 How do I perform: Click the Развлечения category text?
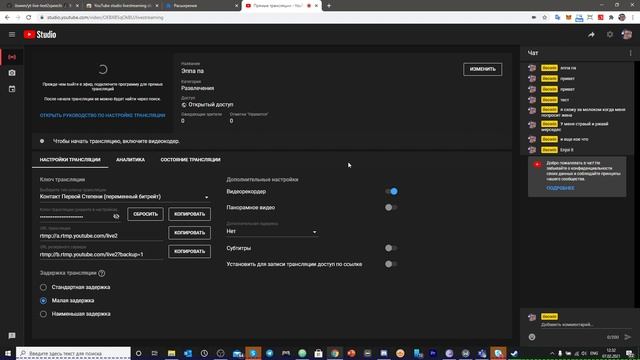tap(198, 88)
